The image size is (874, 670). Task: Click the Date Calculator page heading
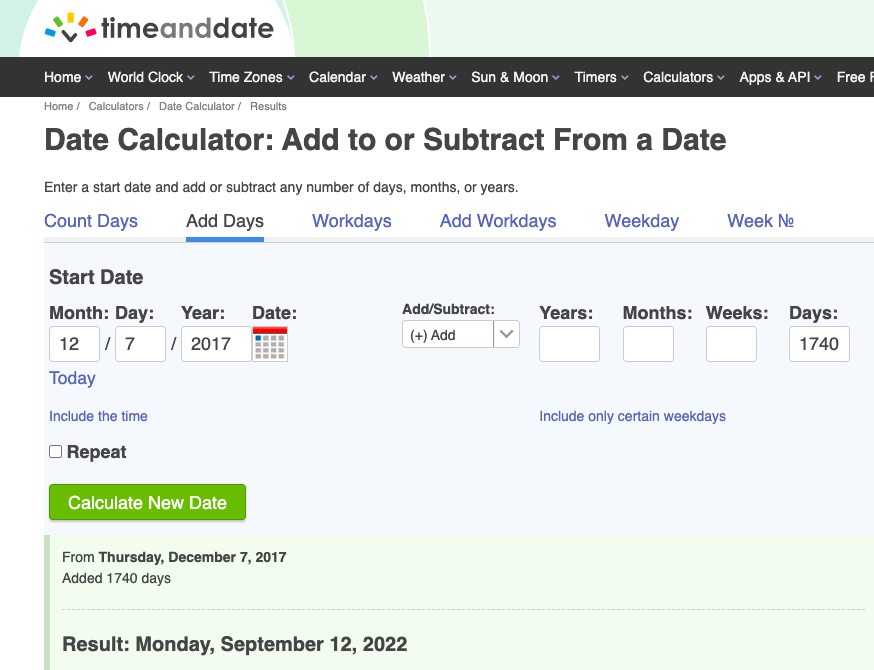(385, 139)
